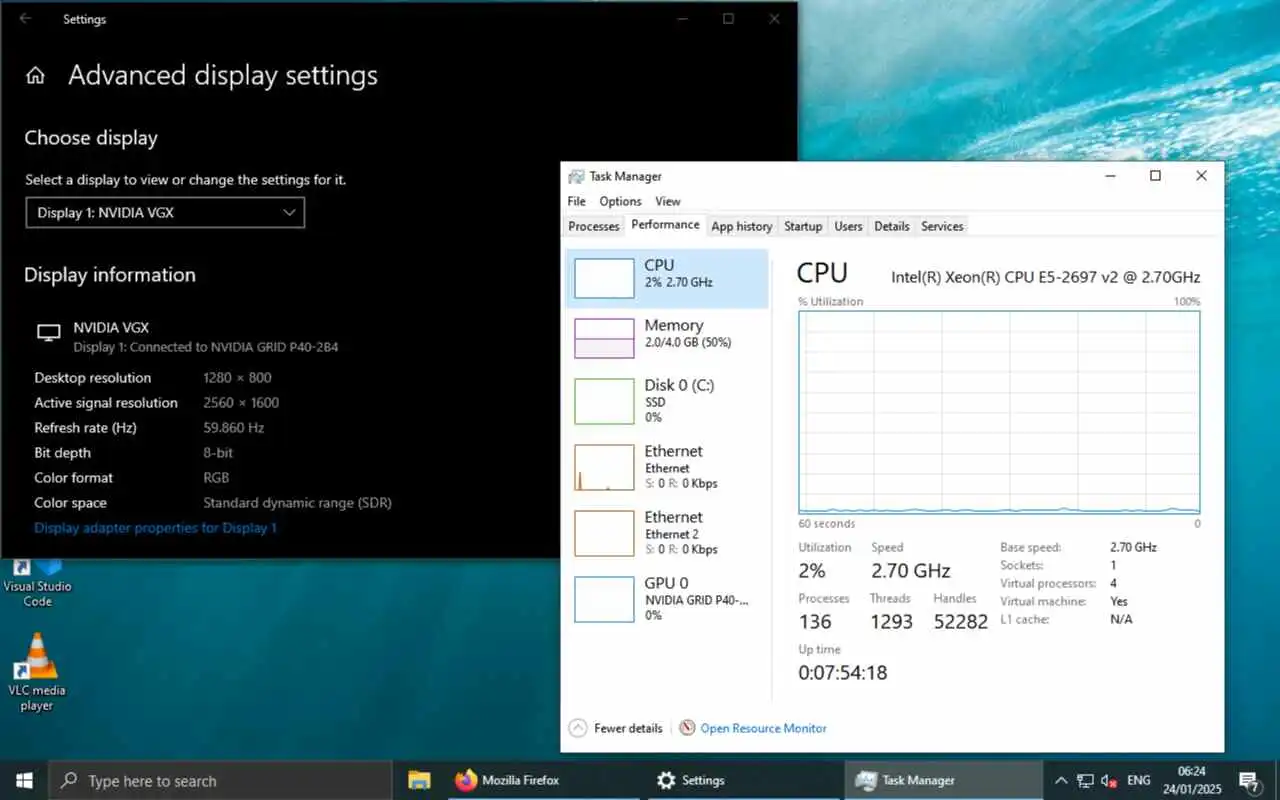
Task: Switch to the Details tab
Action: point(892,226)
